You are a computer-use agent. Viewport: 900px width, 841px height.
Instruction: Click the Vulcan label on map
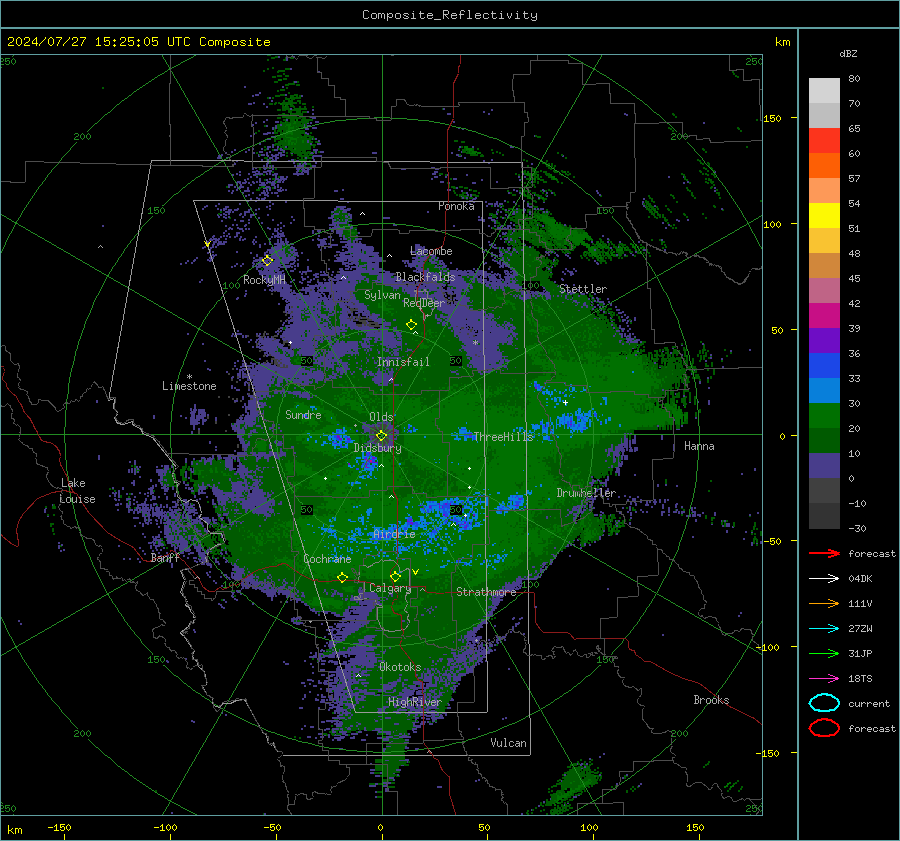click(x=509, y=743)
